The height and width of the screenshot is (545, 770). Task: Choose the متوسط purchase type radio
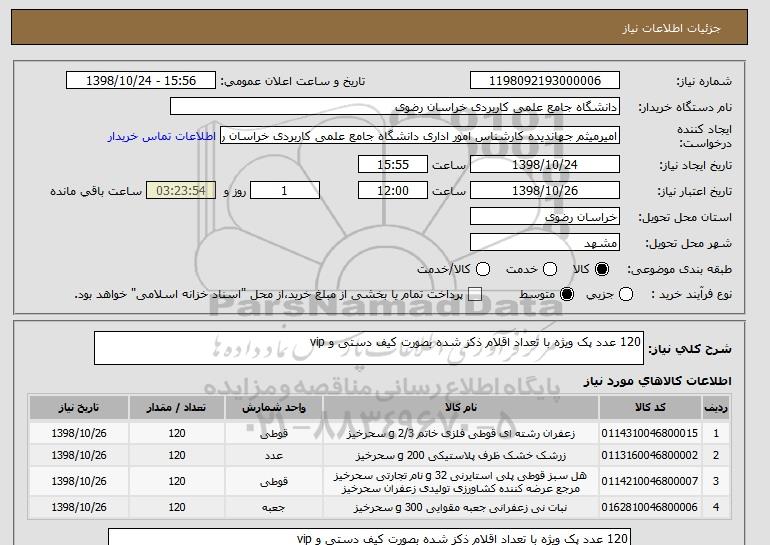[x=567, y=295]
